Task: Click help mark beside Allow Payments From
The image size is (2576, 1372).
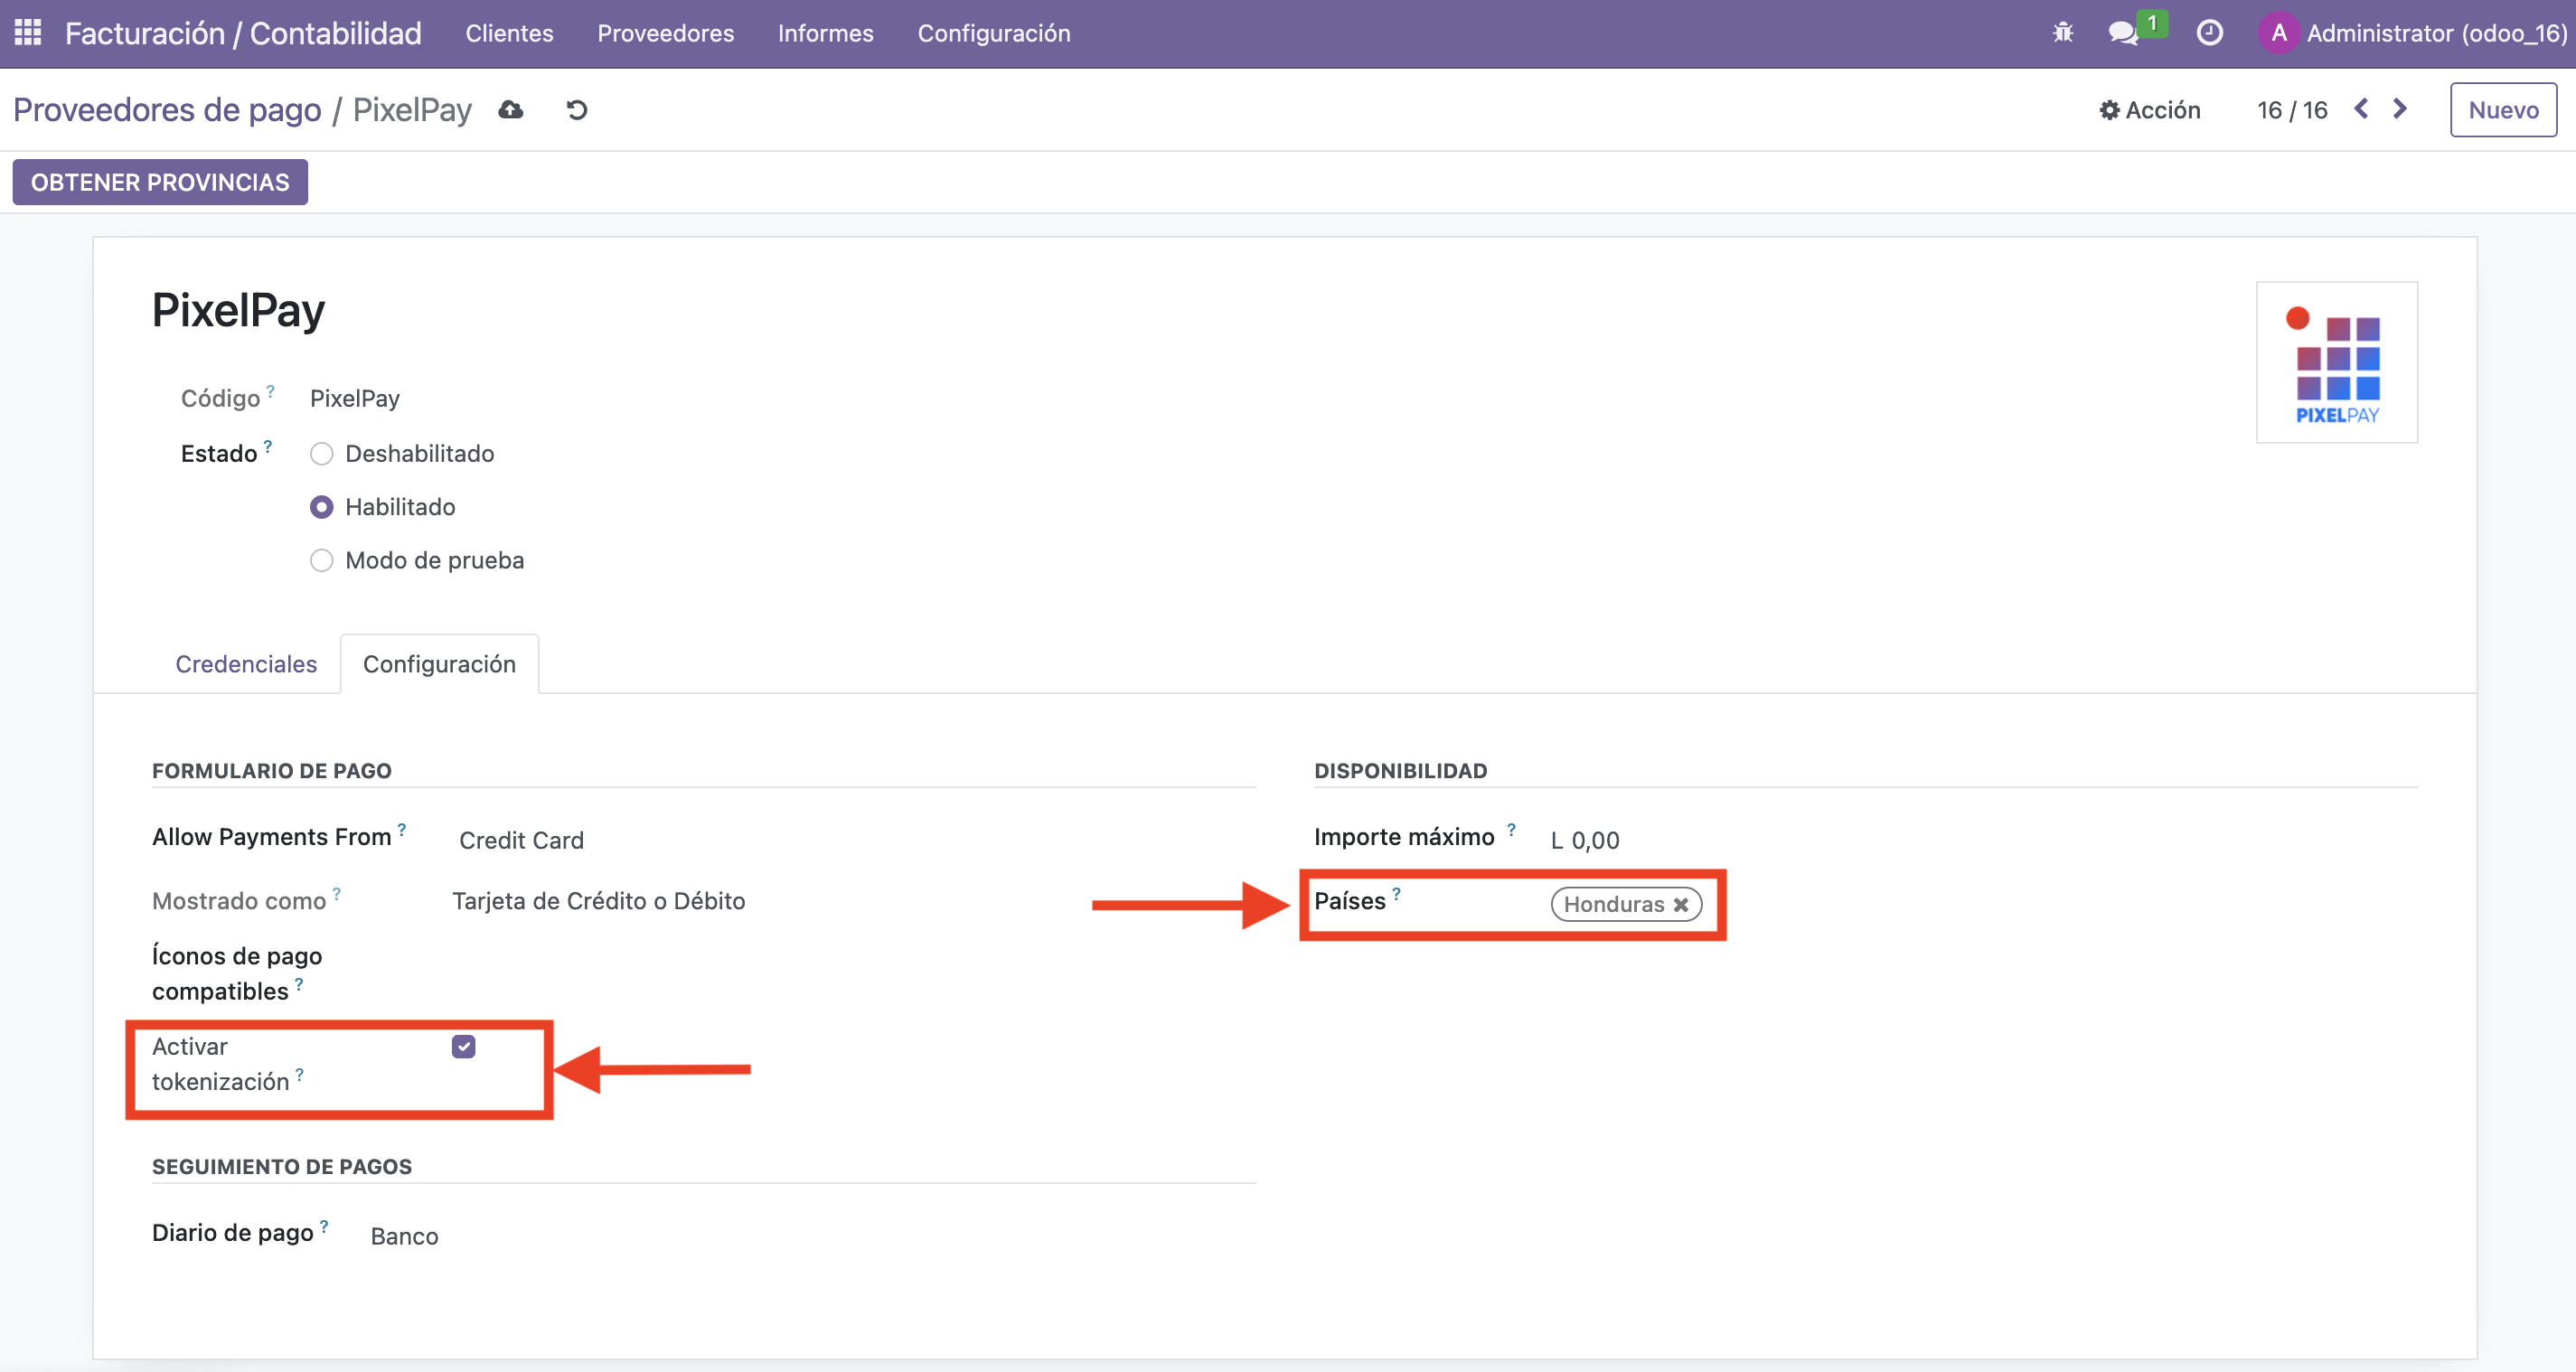Action: coord(402,829)
